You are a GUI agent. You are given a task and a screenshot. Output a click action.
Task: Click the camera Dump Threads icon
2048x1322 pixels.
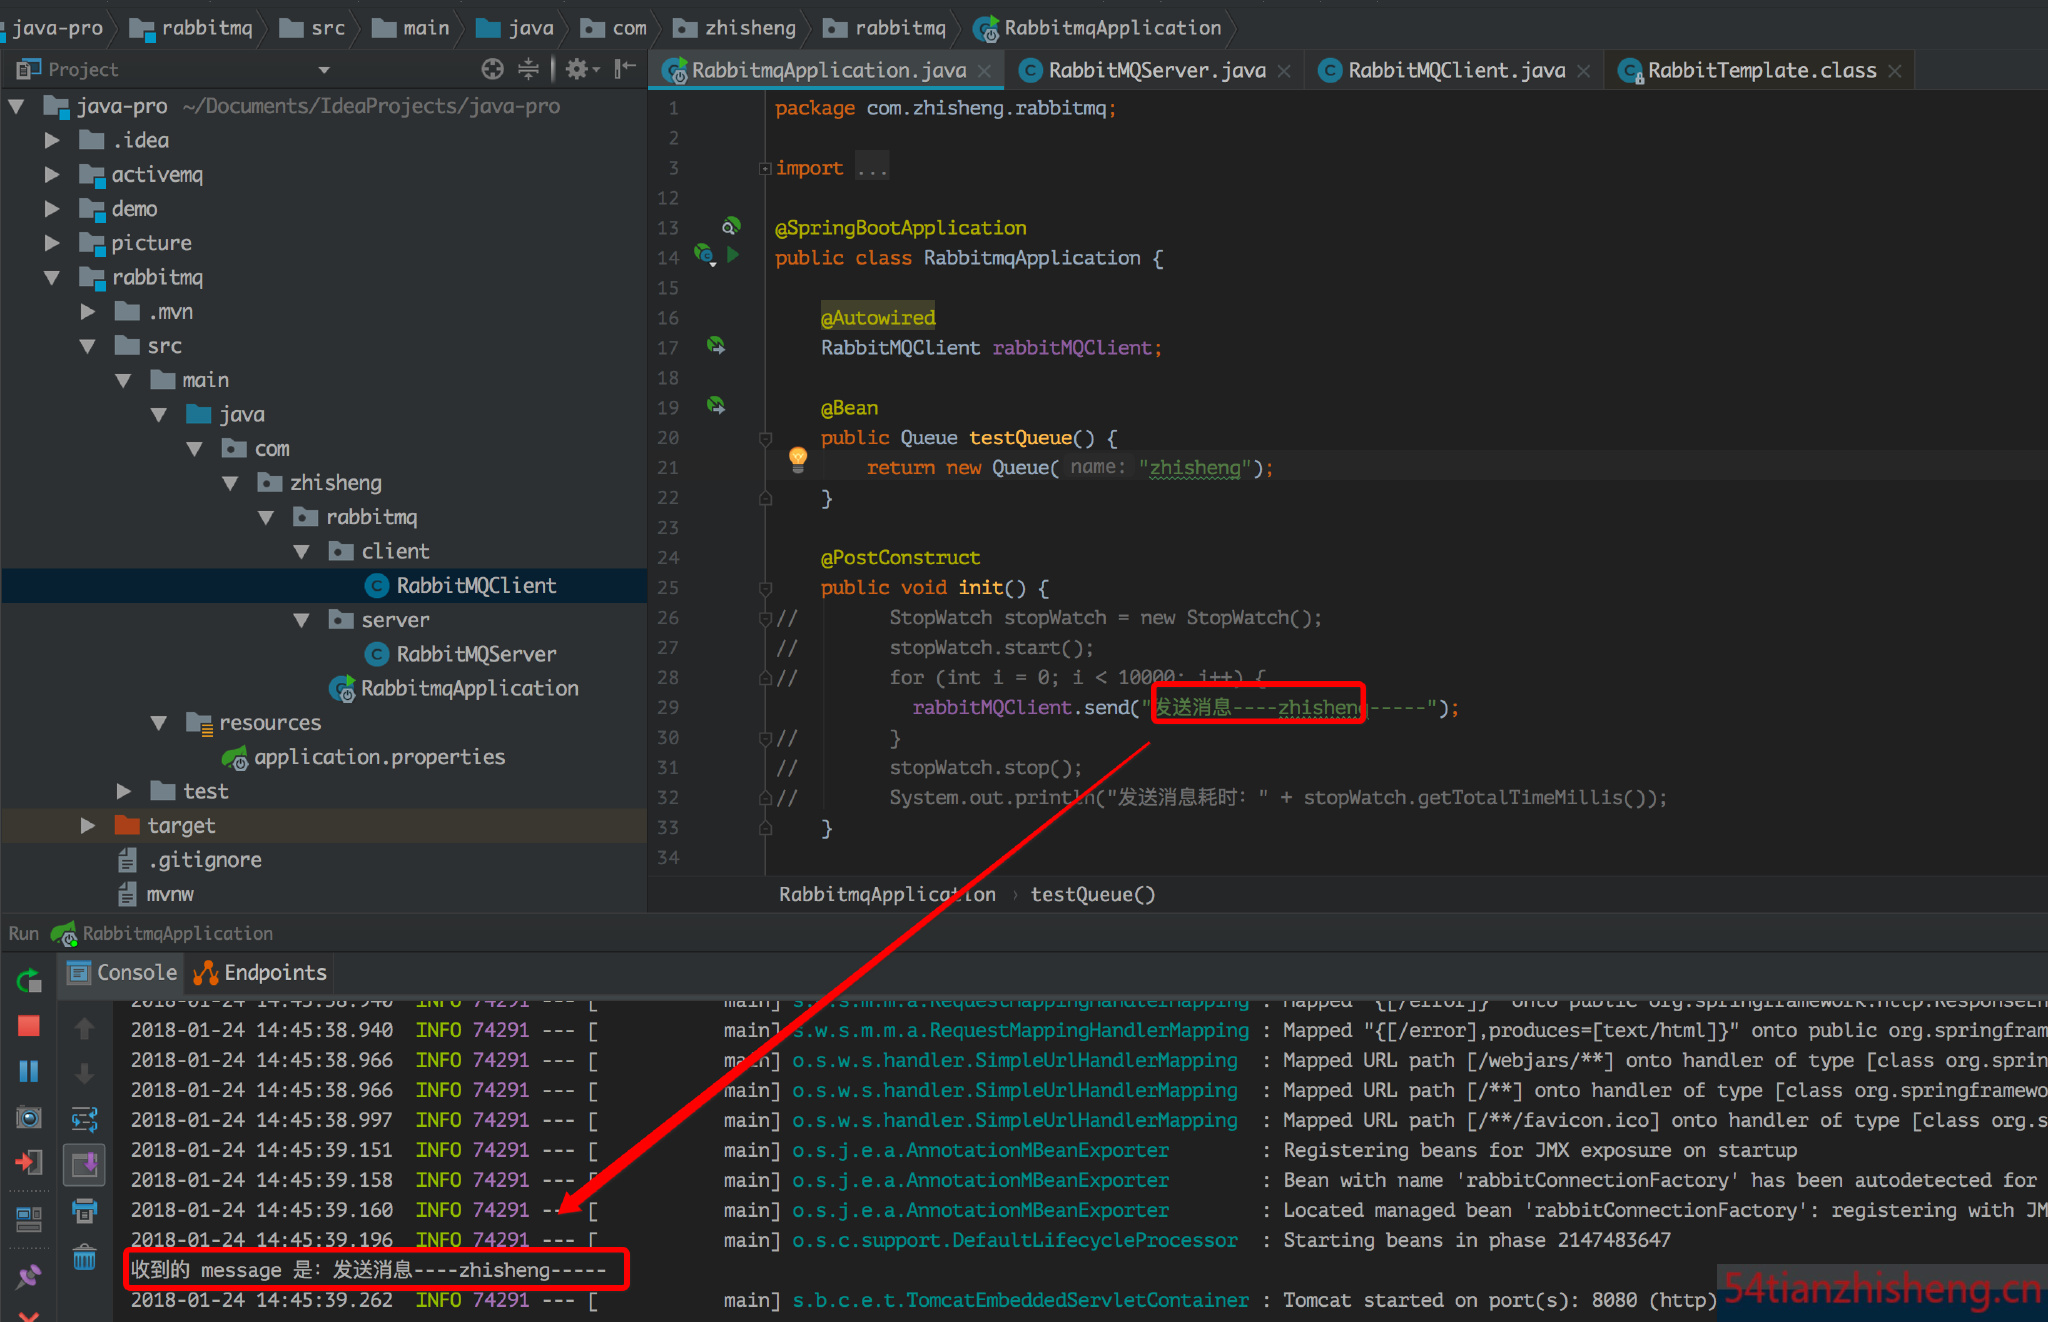click(29, 1117)
